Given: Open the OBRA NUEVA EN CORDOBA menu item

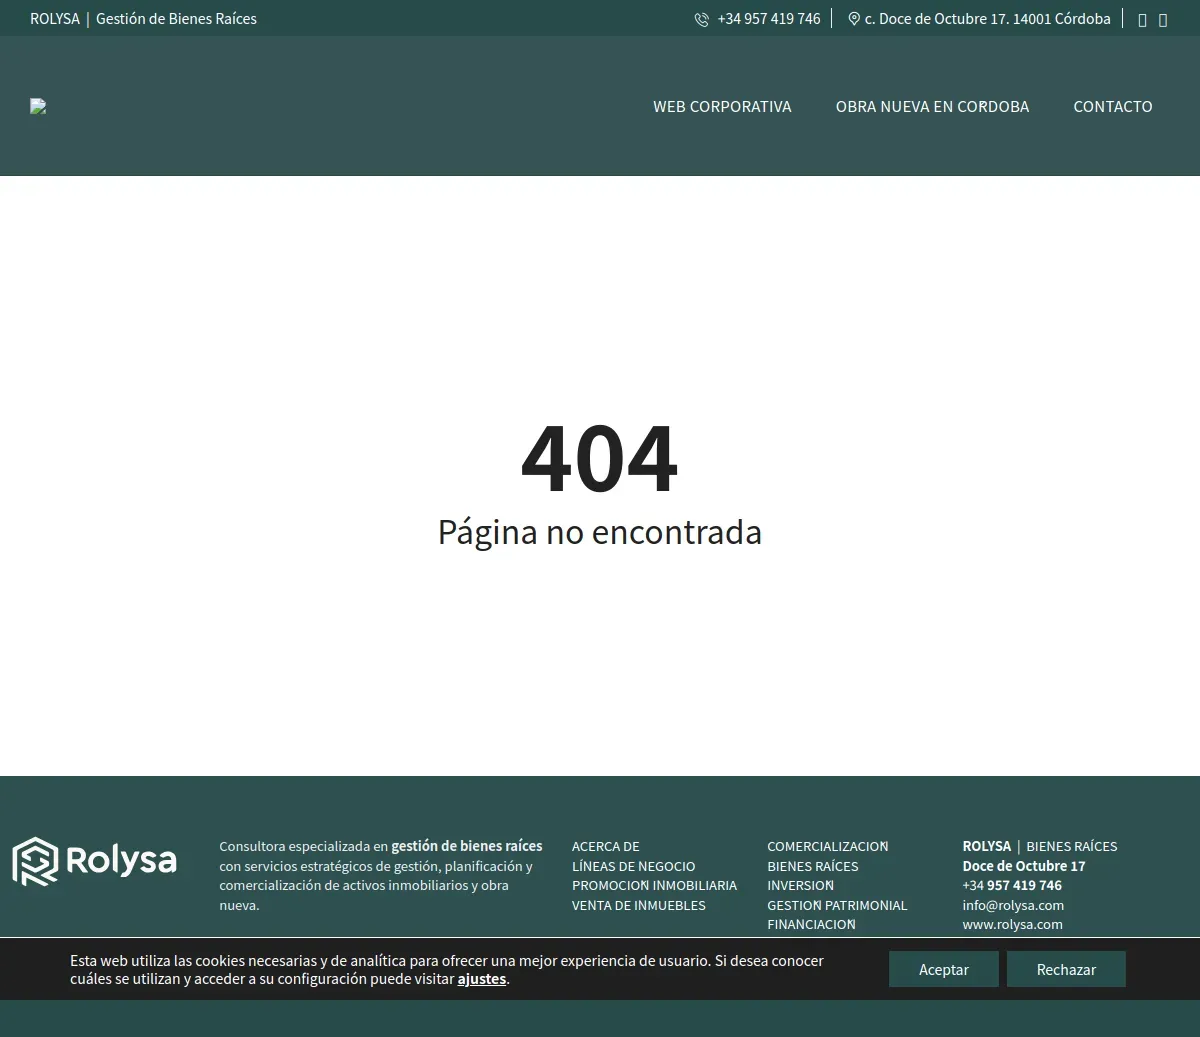Looking at the screenshot, I should [932, 106].
